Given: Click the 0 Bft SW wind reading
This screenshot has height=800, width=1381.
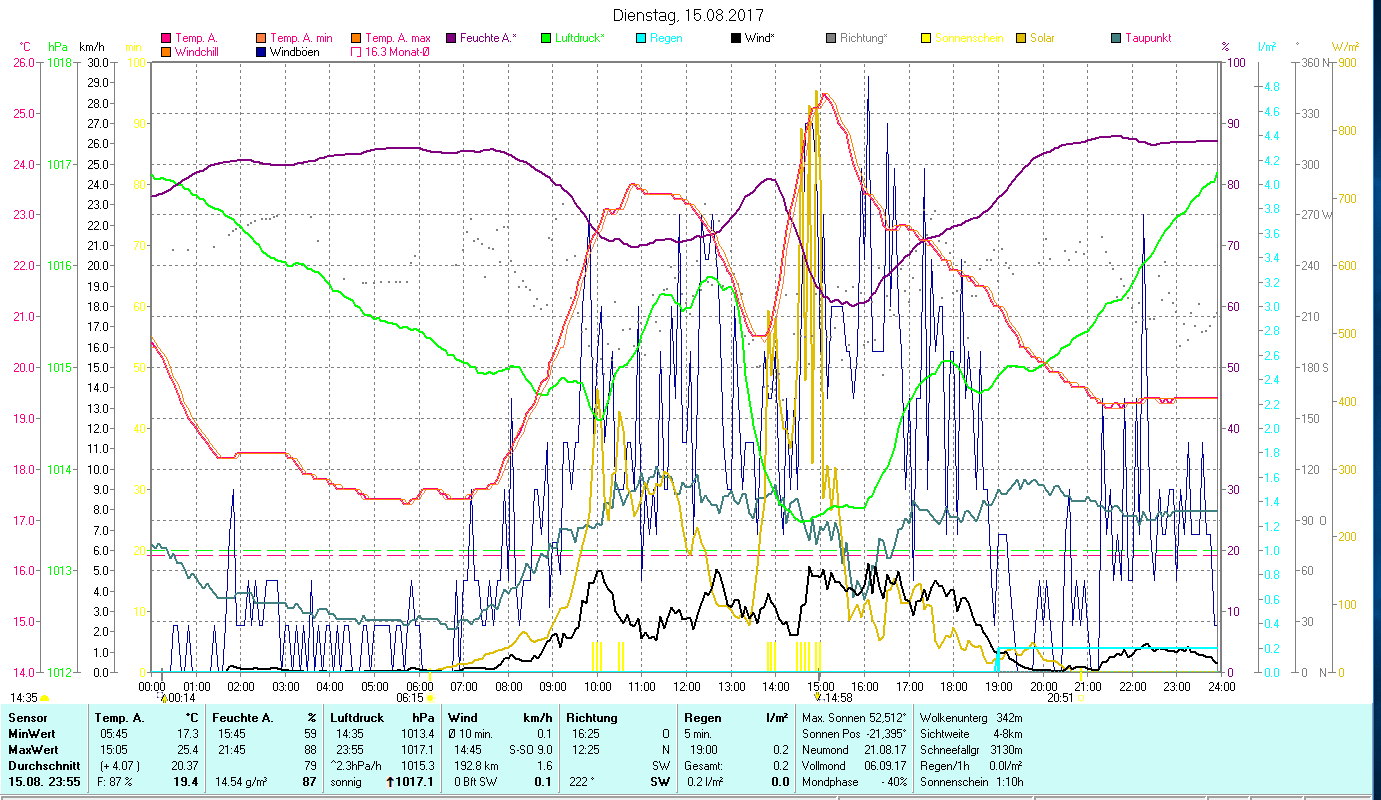Looking at the screenshot, I should tap(476, 782).
